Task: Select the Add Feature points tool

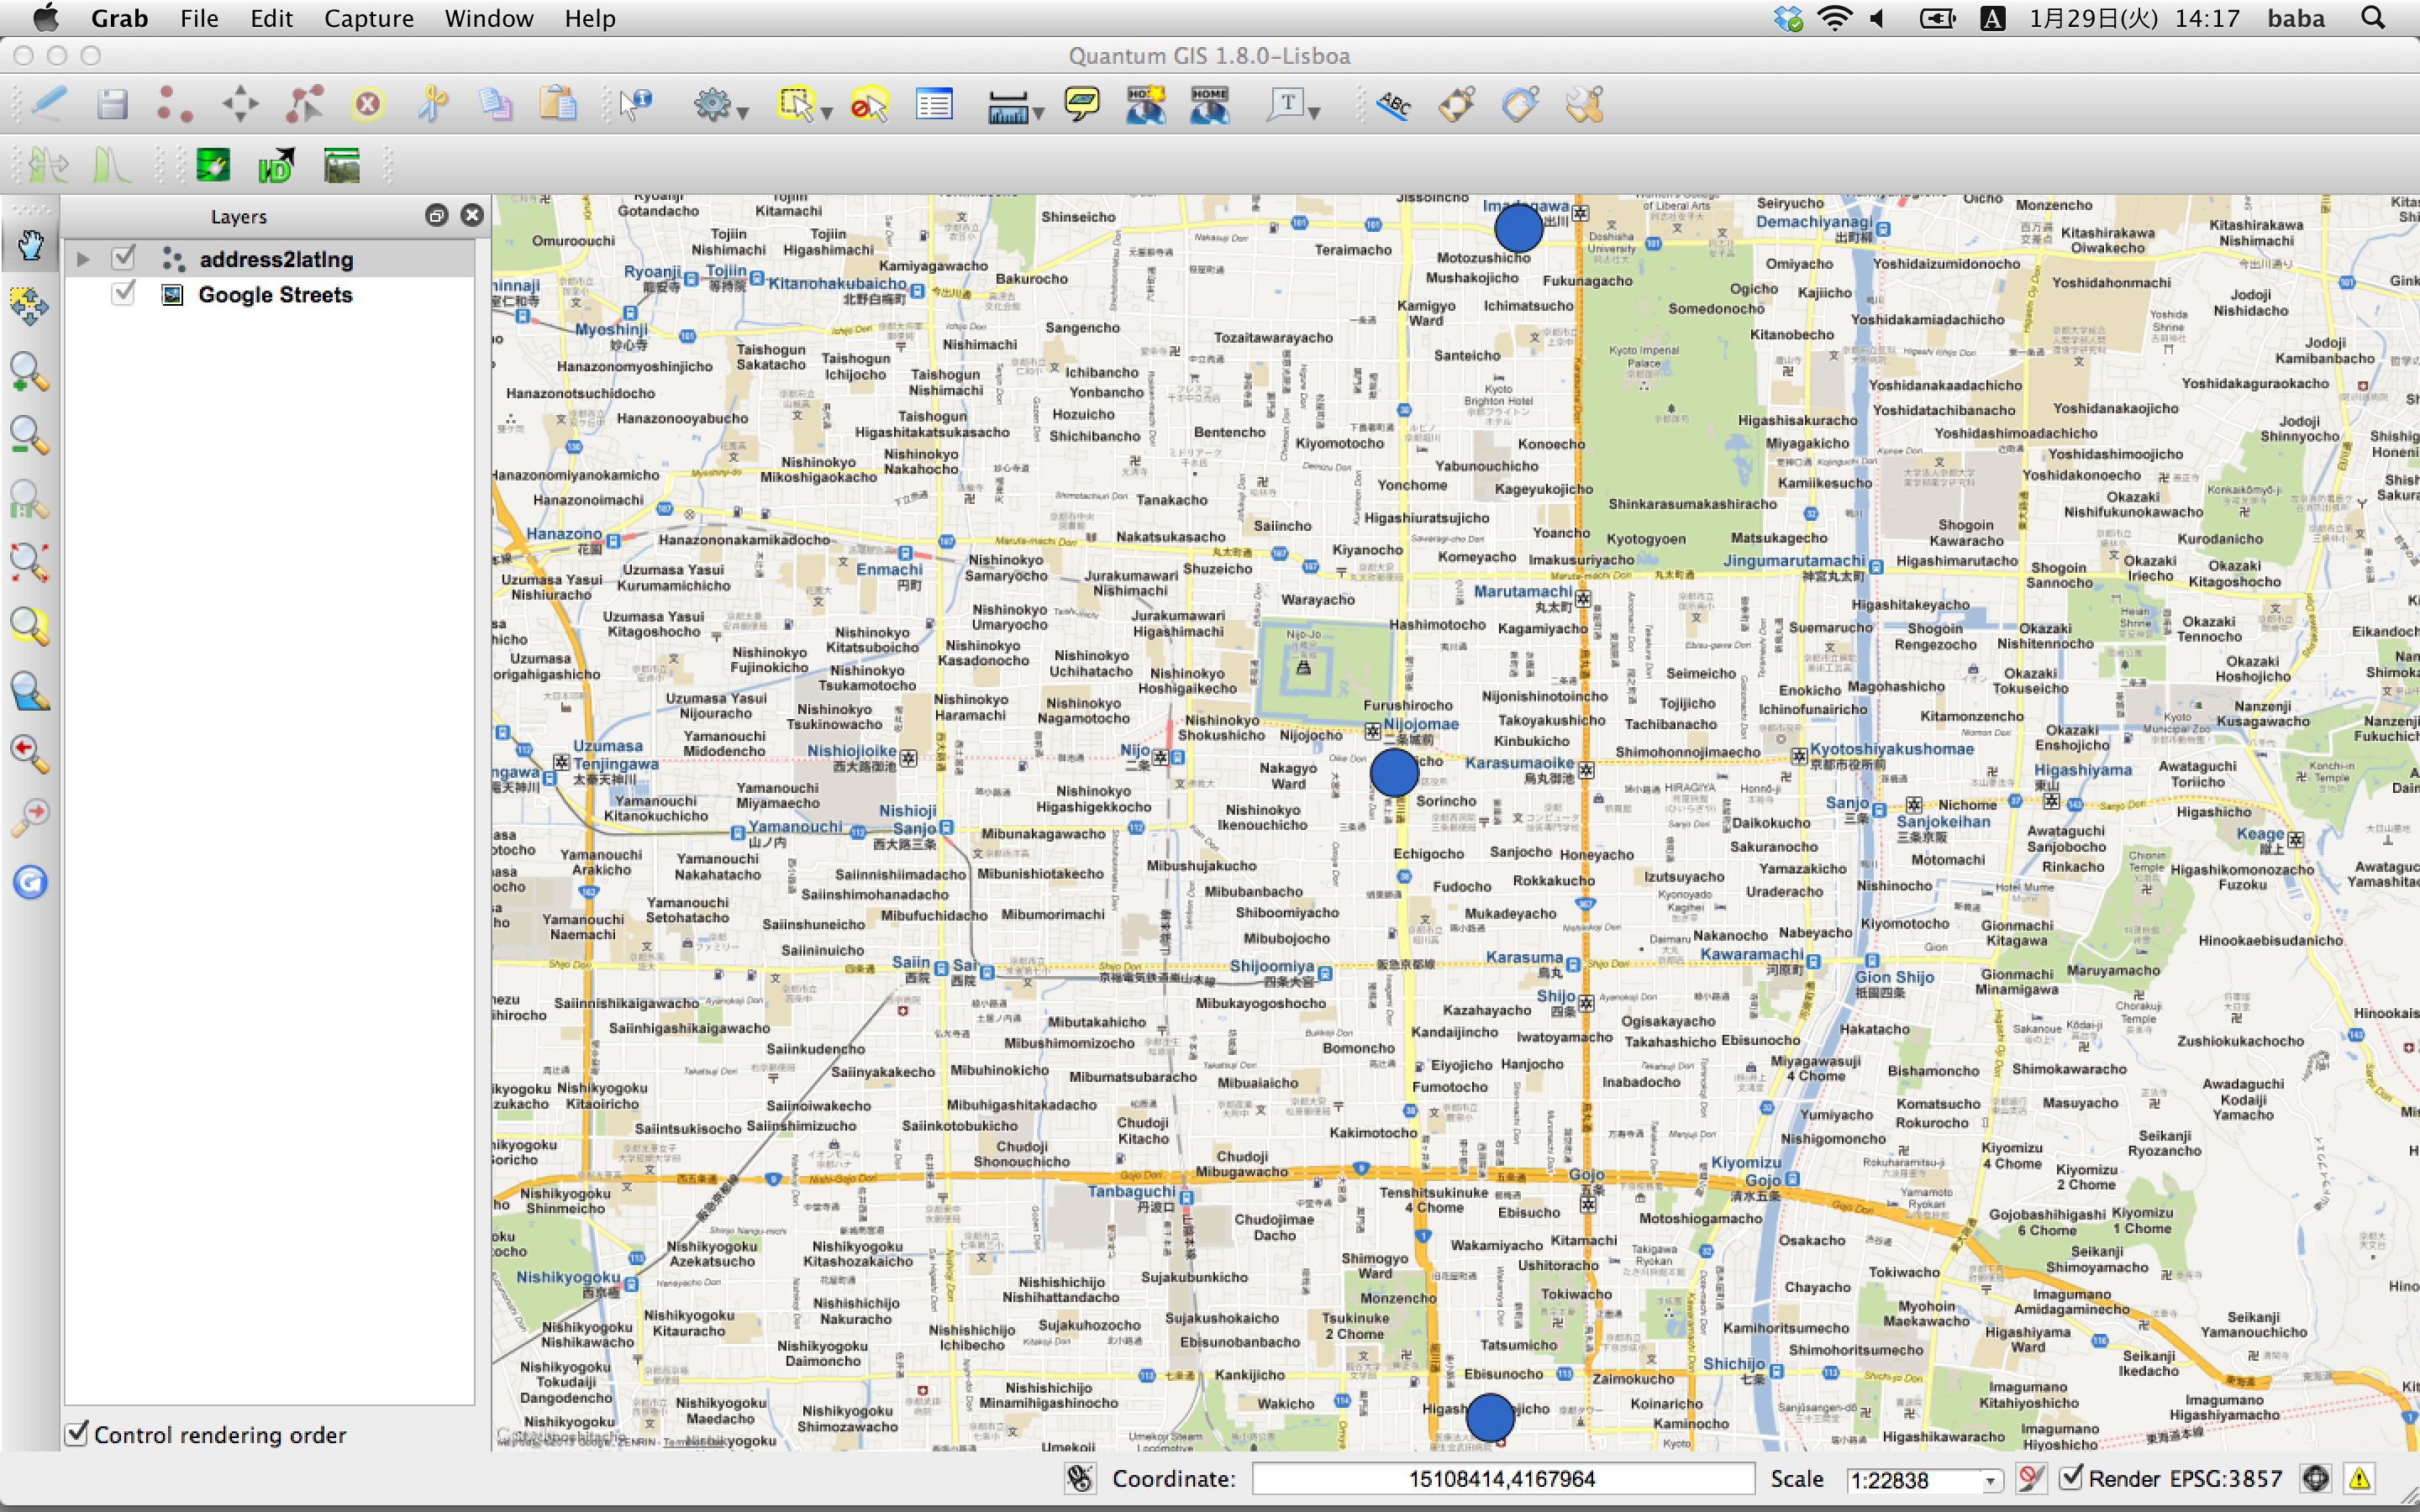Action: [175, 104]
